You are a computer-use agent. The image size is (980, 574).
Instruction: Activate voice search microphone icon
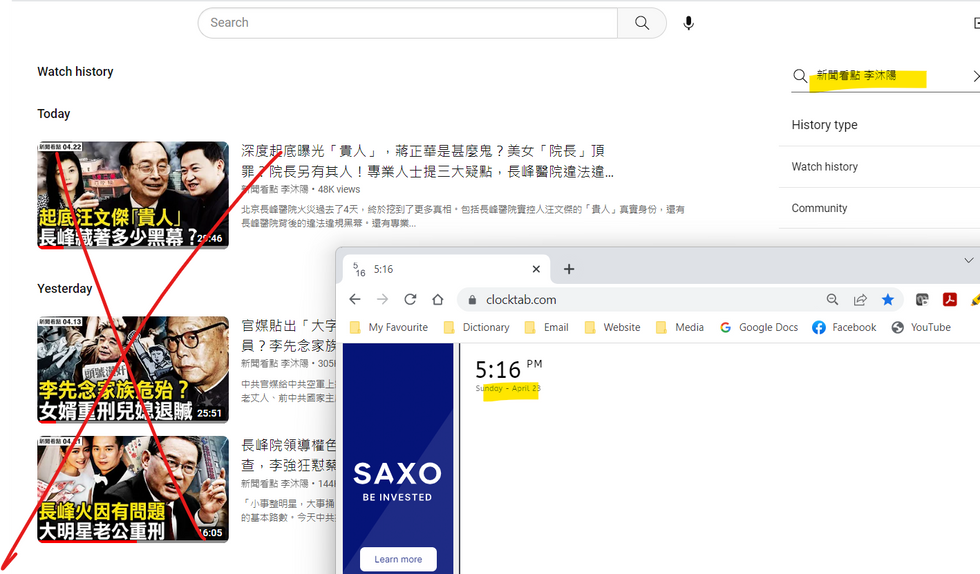[688, 23]
